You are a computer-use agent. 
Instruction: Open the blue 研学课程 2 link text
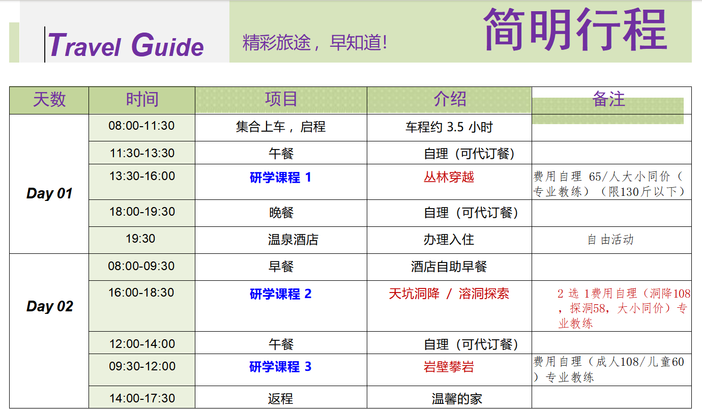point(281,294)
